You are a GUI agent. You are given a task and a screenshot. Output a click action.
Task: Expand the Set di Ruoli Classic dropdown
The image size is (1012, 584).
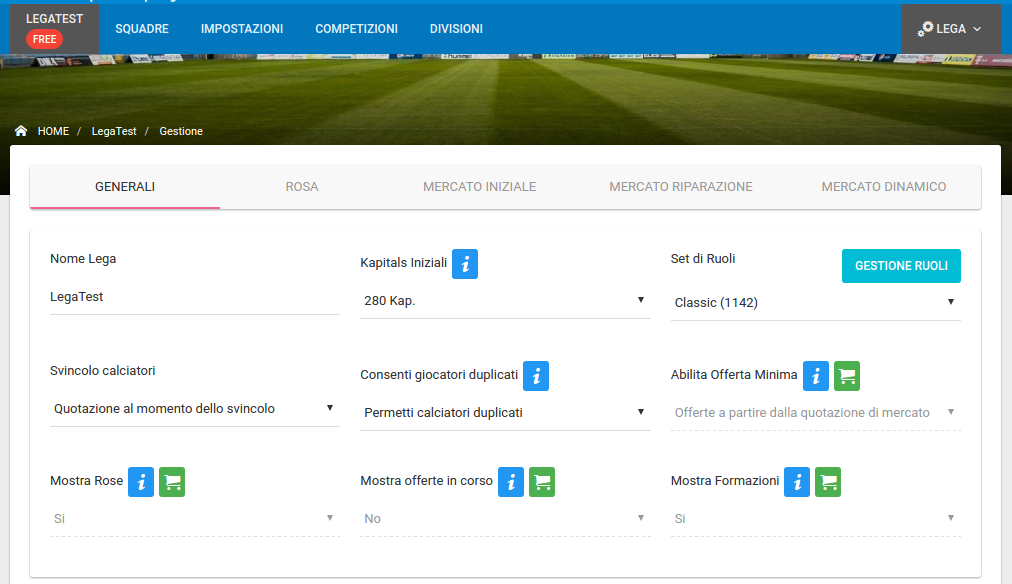tap(815, 303)
